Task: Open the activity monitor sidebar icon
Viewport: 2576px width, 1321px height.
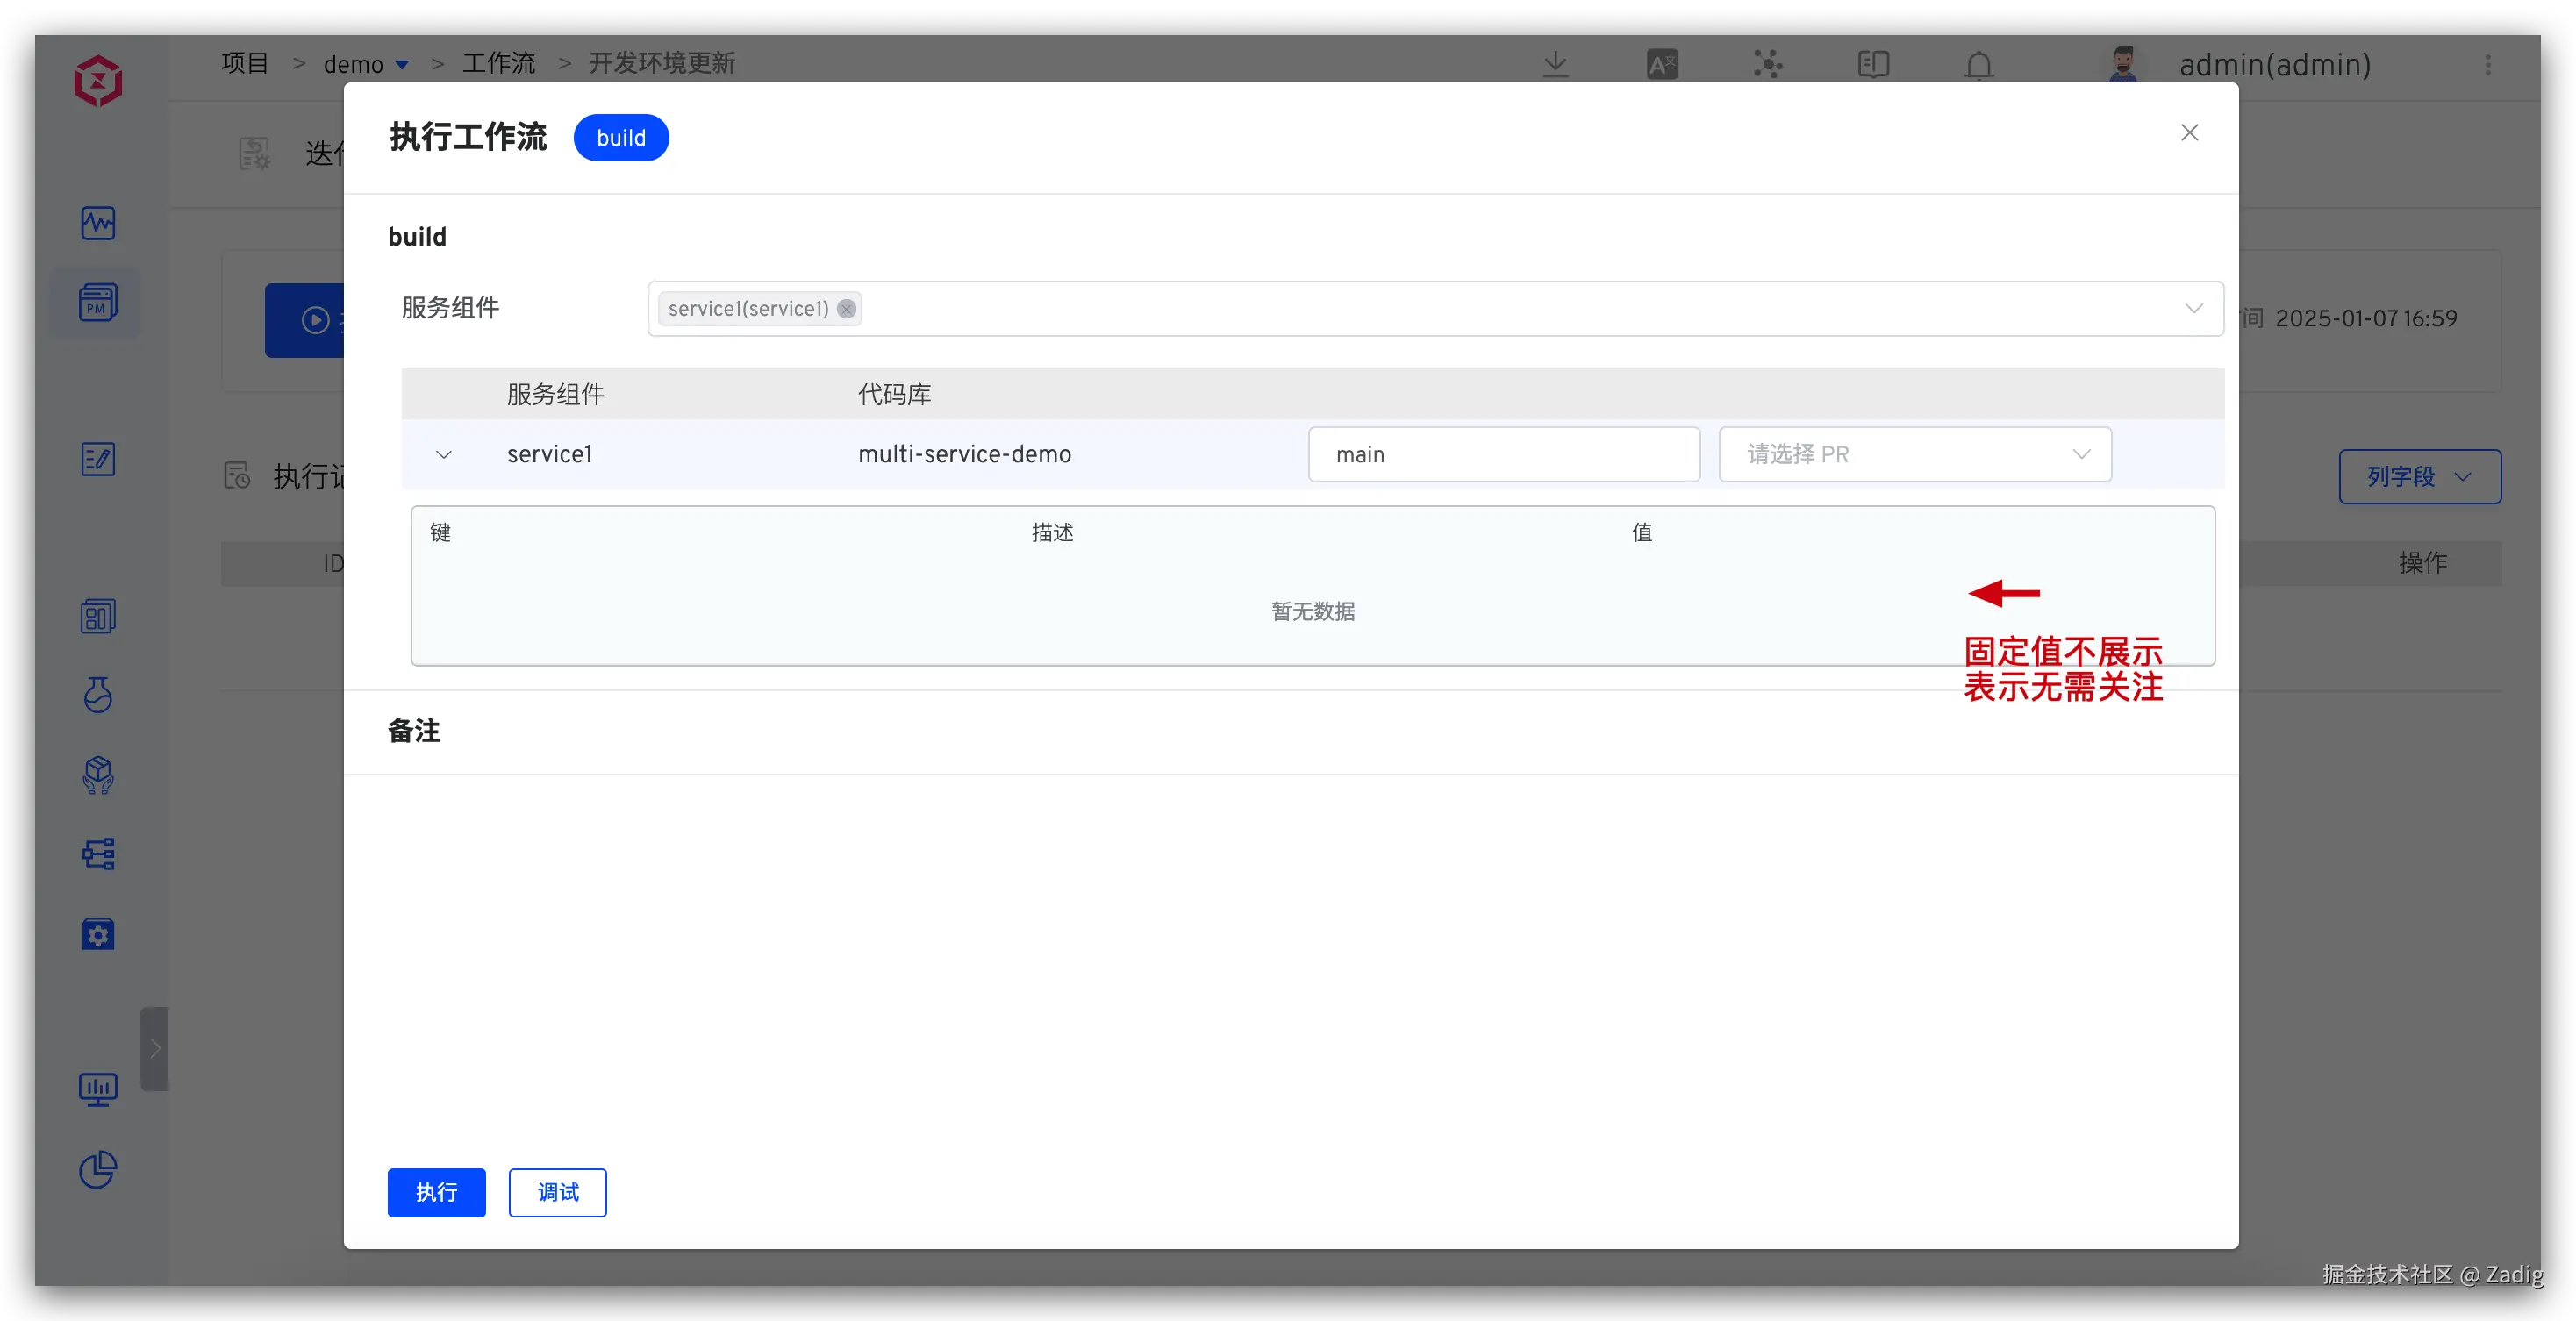Action: click(98, 222)
